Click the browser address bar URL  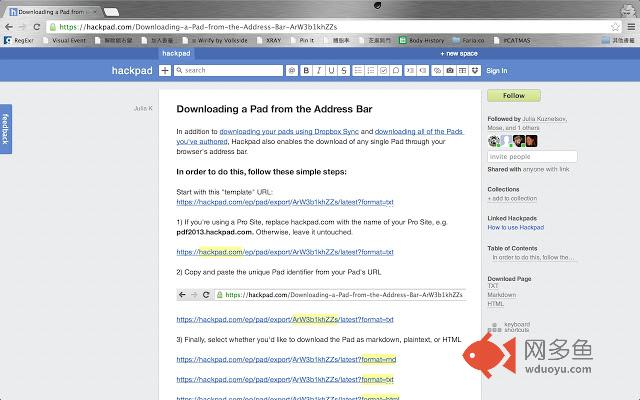198,27
